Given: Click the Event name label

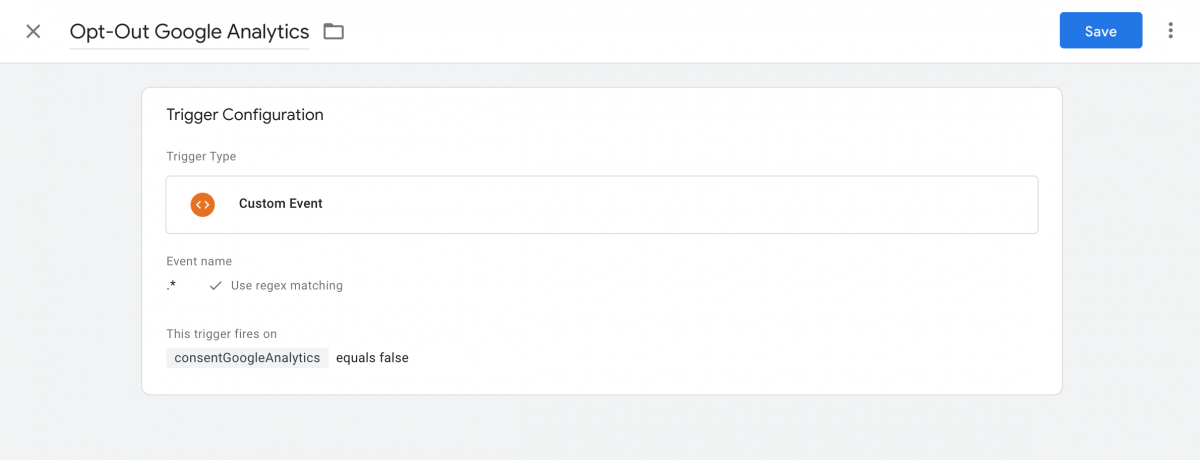Looking at the screenshot, I should 199,262.
